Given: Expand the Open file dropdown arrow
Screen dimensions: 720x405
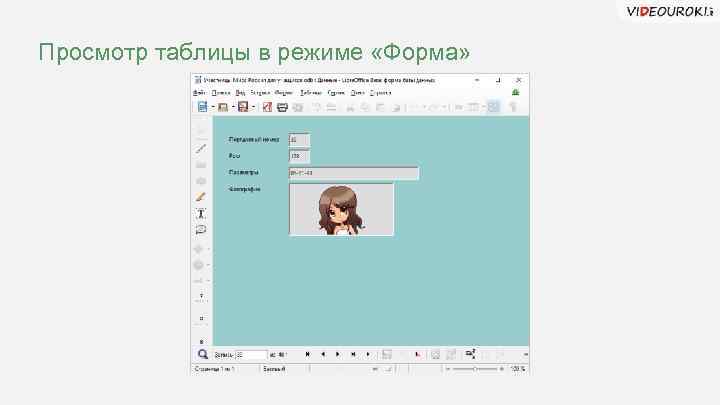Looking at the screenshot, I should 233,107.
